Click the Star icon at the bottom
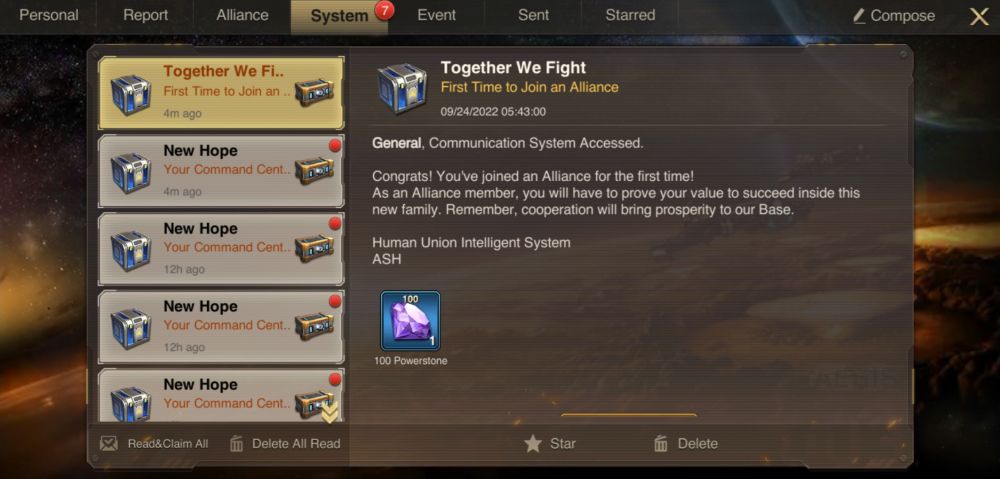 pos(533,444)
